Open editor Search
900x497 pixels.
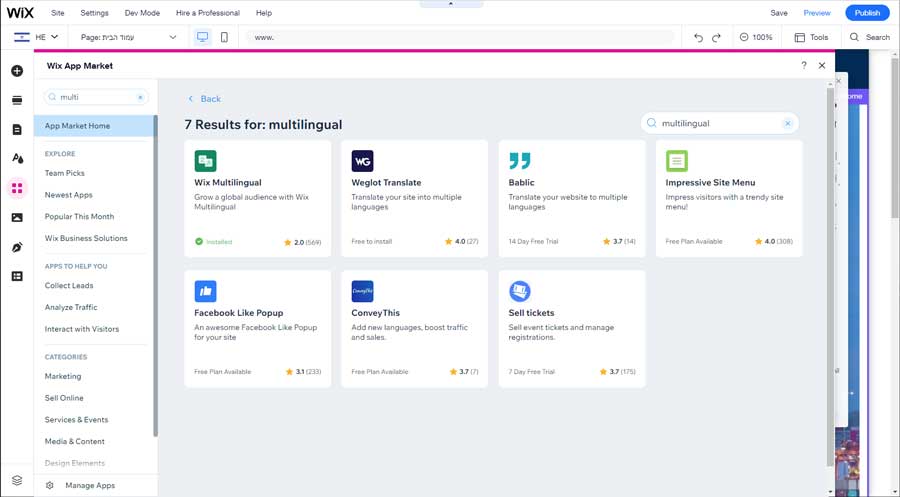tap(870, 37)
